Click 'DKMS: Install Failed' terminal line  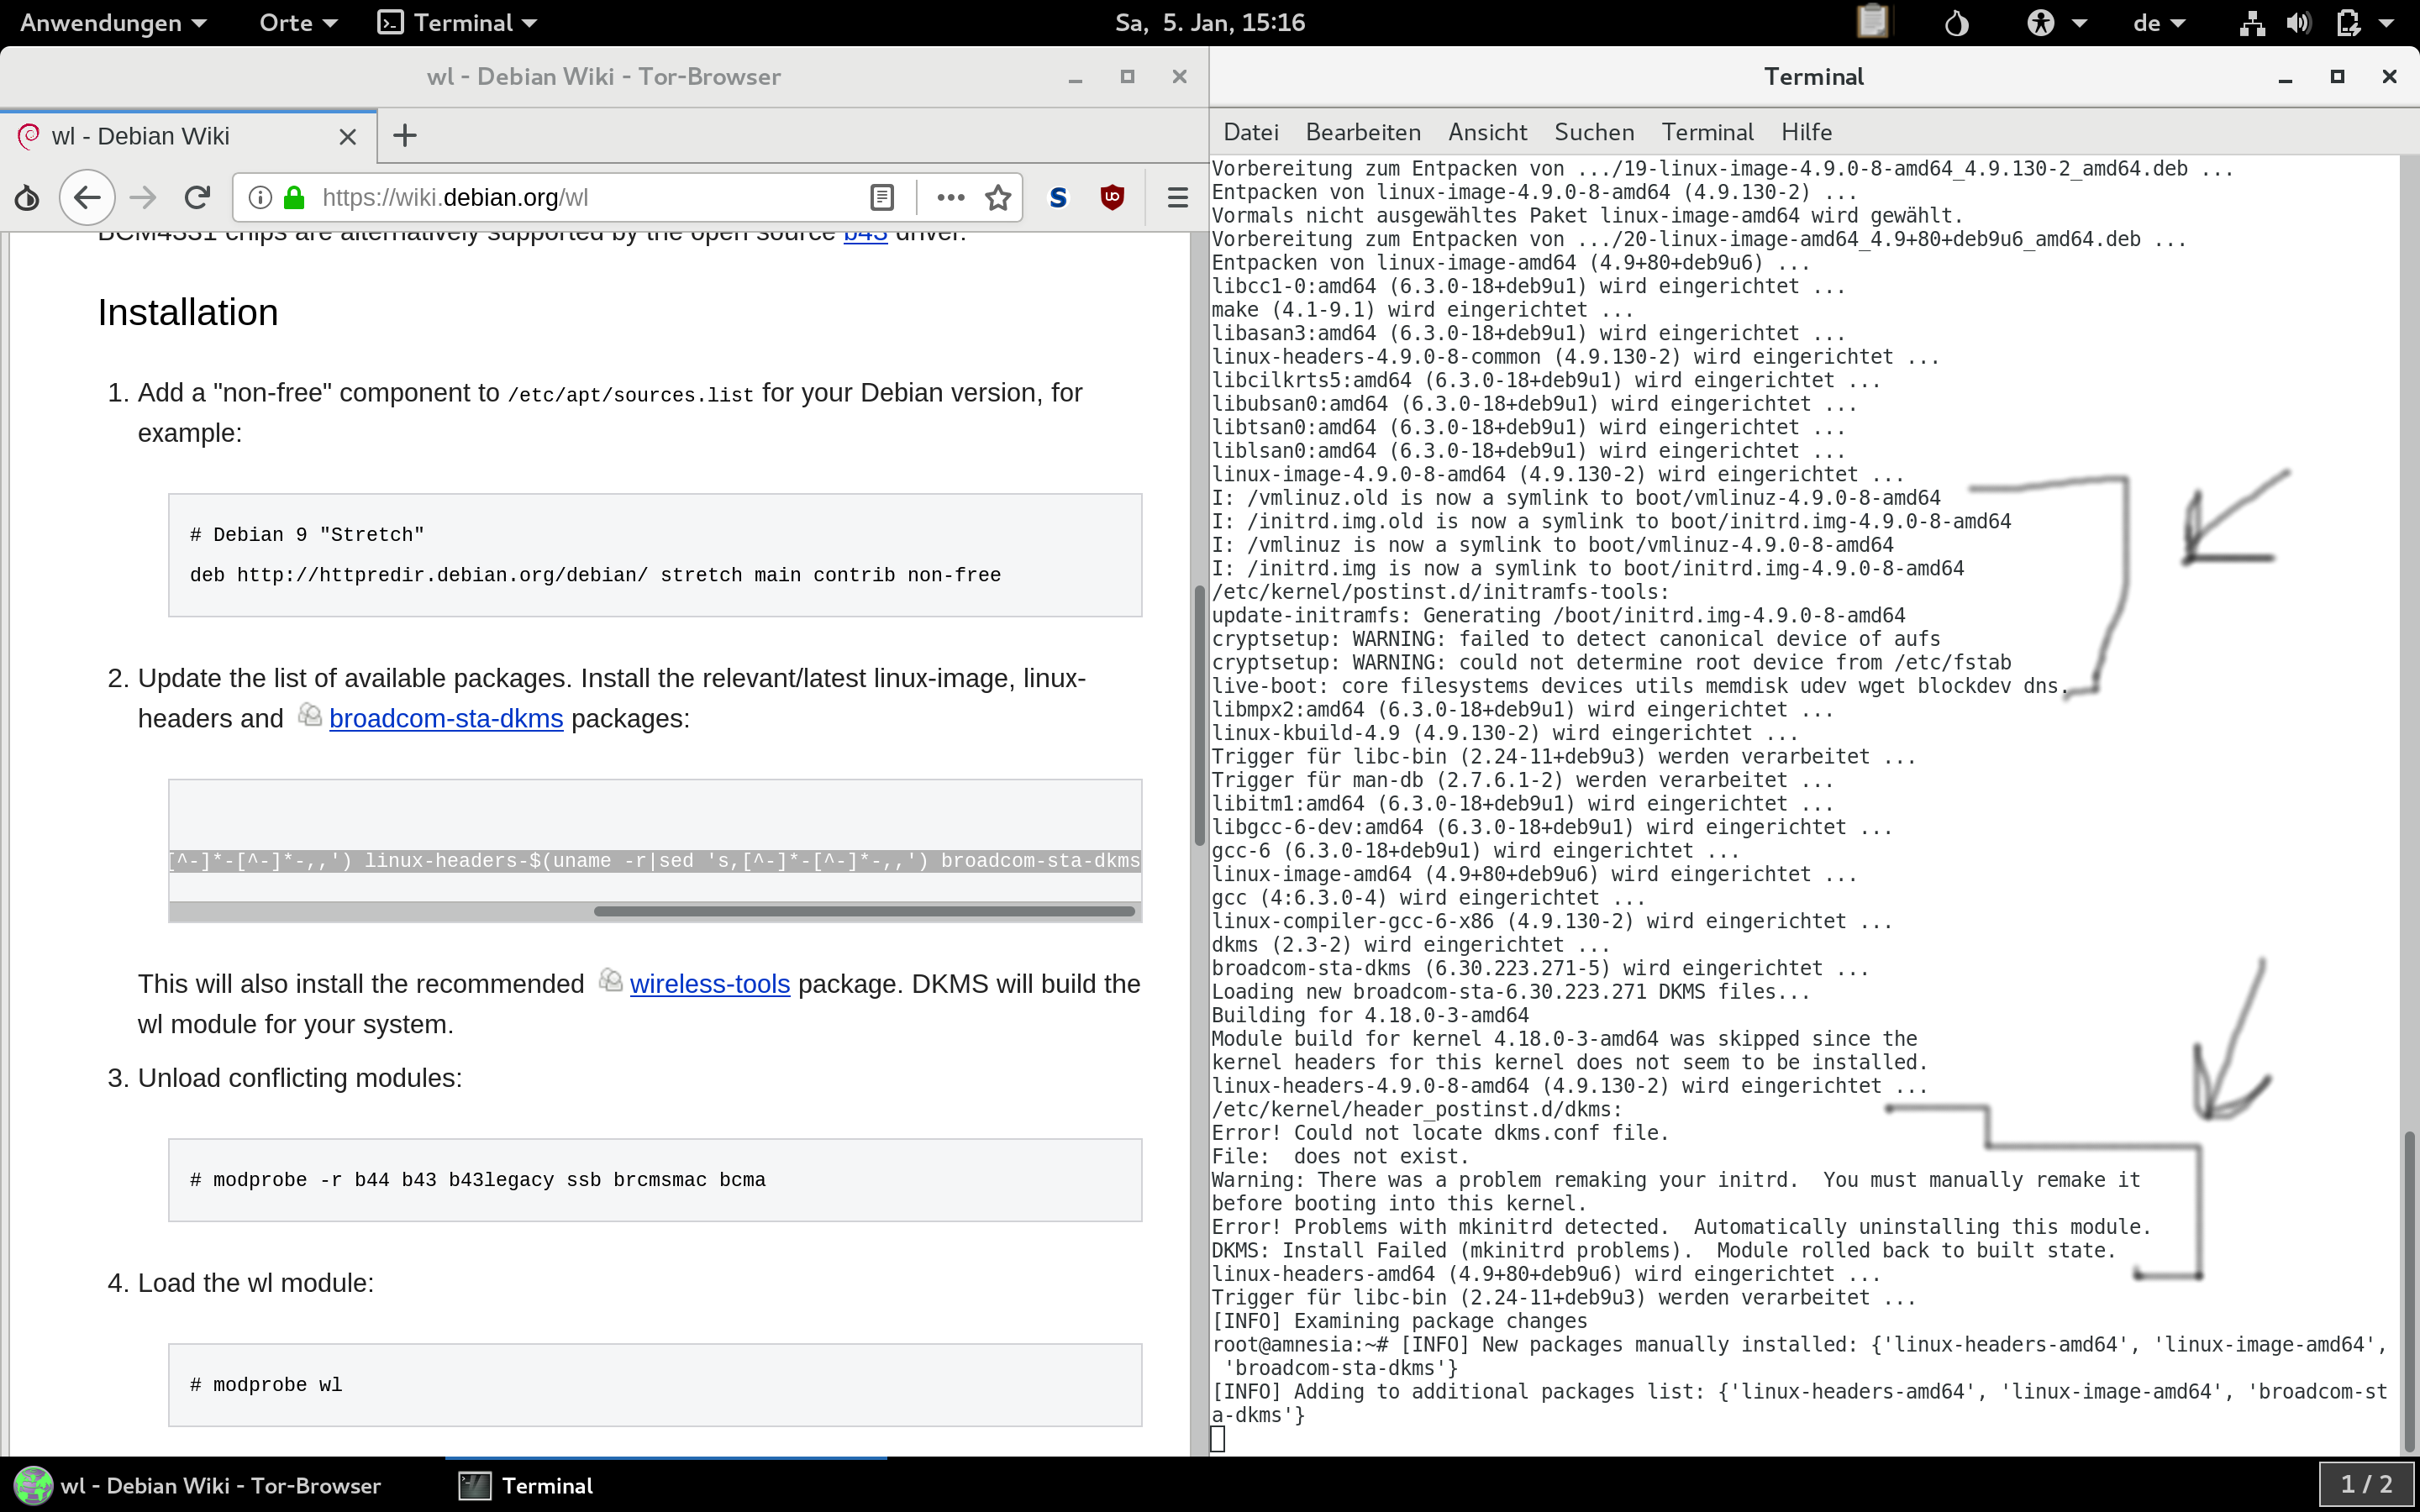(1663, 1251)
